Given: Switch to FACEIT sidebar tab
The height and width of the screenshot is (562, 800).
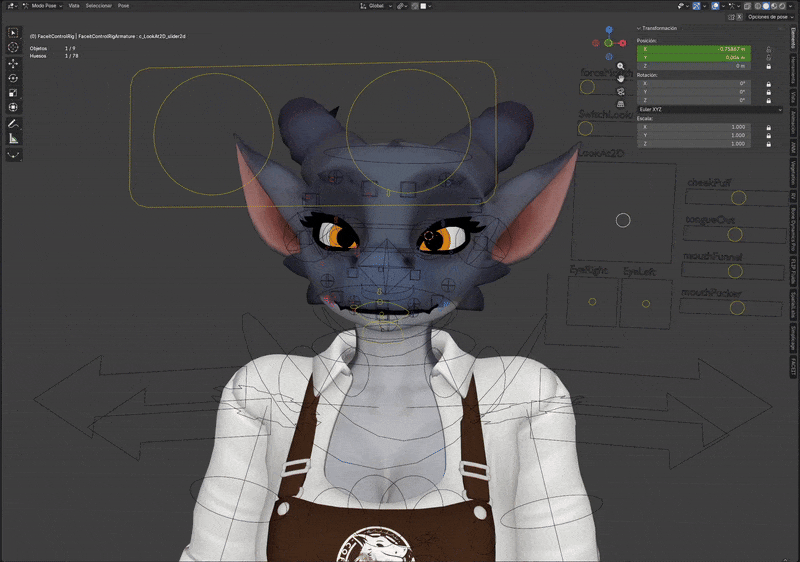Looking at the screenshot, I should point(793,367).
